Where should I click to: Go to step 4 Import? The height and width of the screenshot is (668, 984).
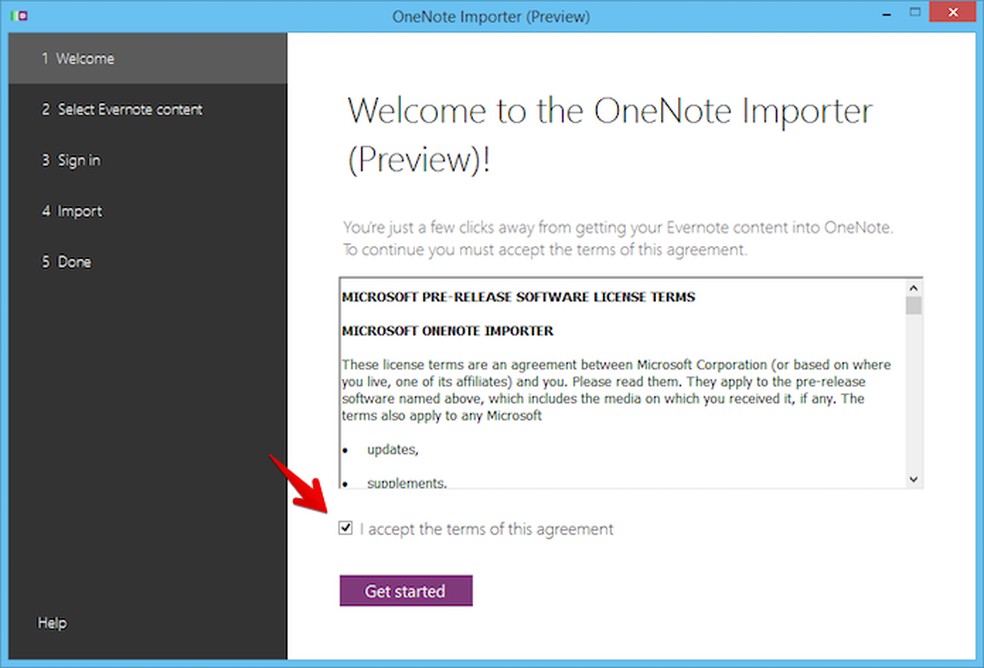148,211
